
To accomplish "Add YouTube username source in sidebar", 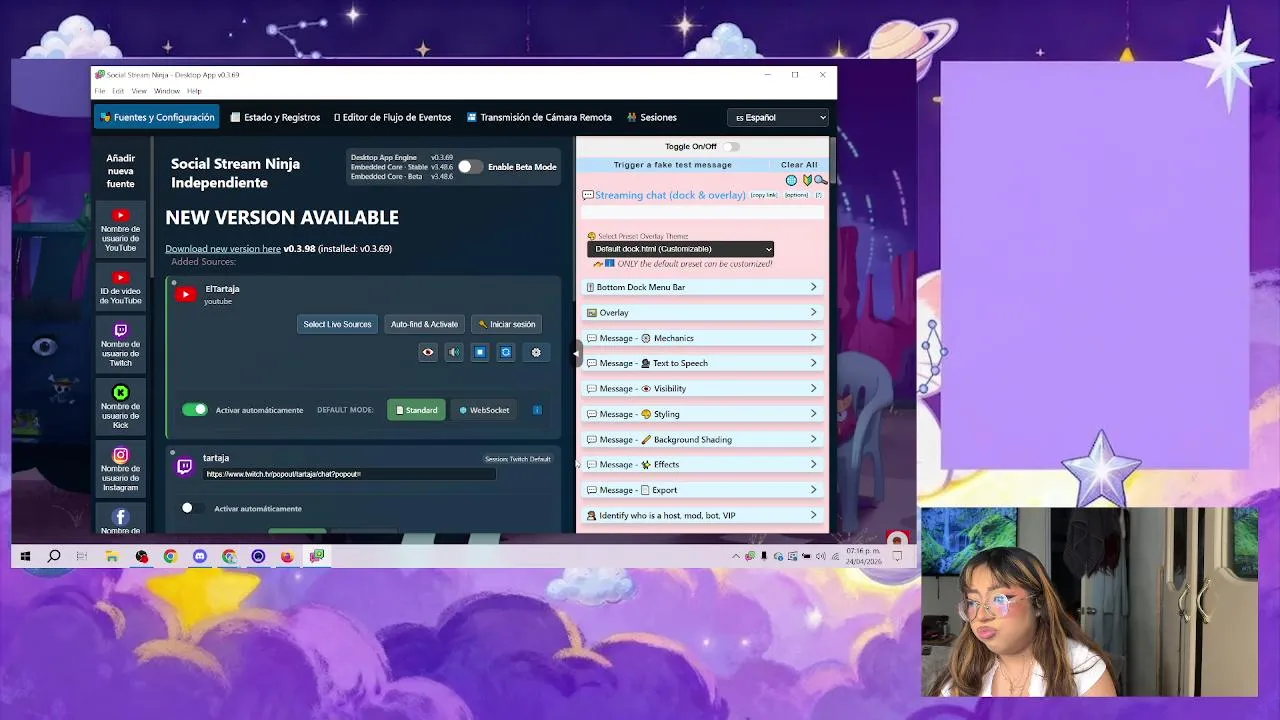I will tap(120, 229).
